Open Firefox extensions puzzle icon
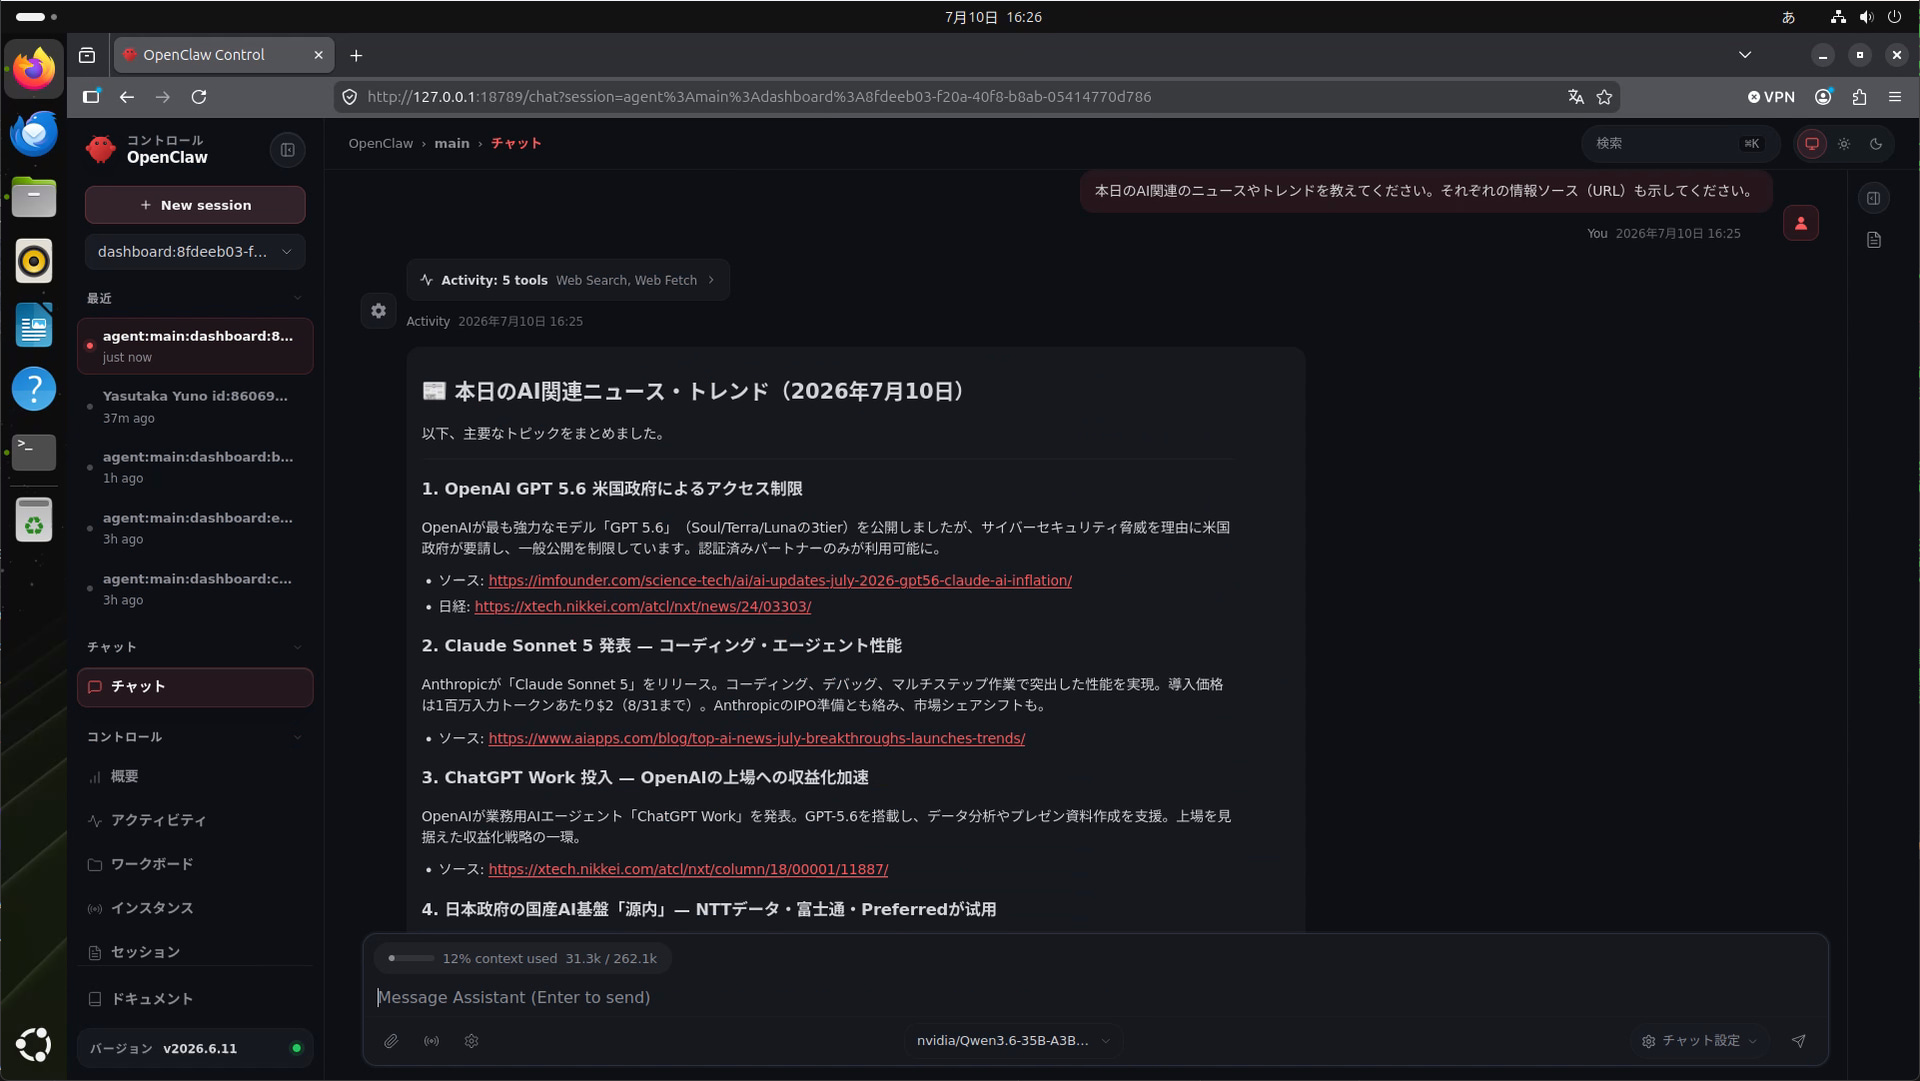Screen dimensions: 1920x1081 point(1859,97)
